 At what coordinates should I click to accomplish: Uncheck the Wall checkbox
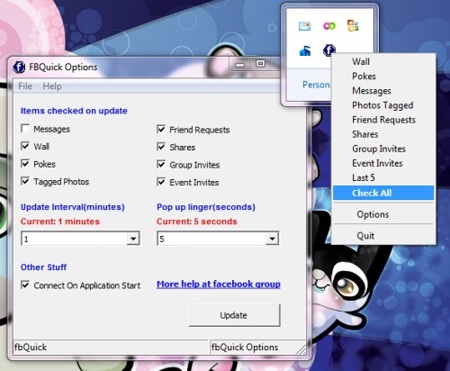pos(25,146)
